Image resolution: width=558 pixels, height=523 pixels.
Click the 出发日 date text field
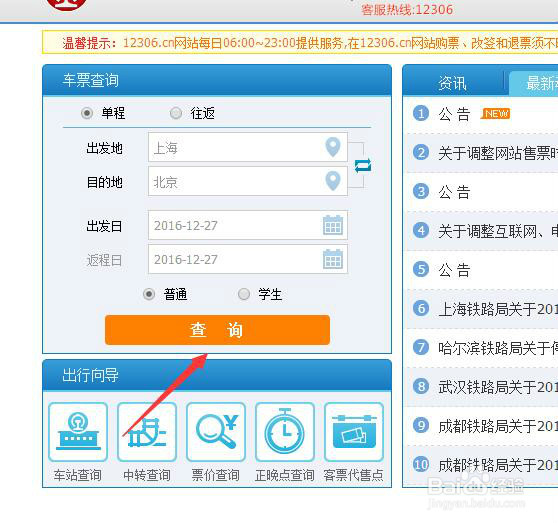point(248,225)
